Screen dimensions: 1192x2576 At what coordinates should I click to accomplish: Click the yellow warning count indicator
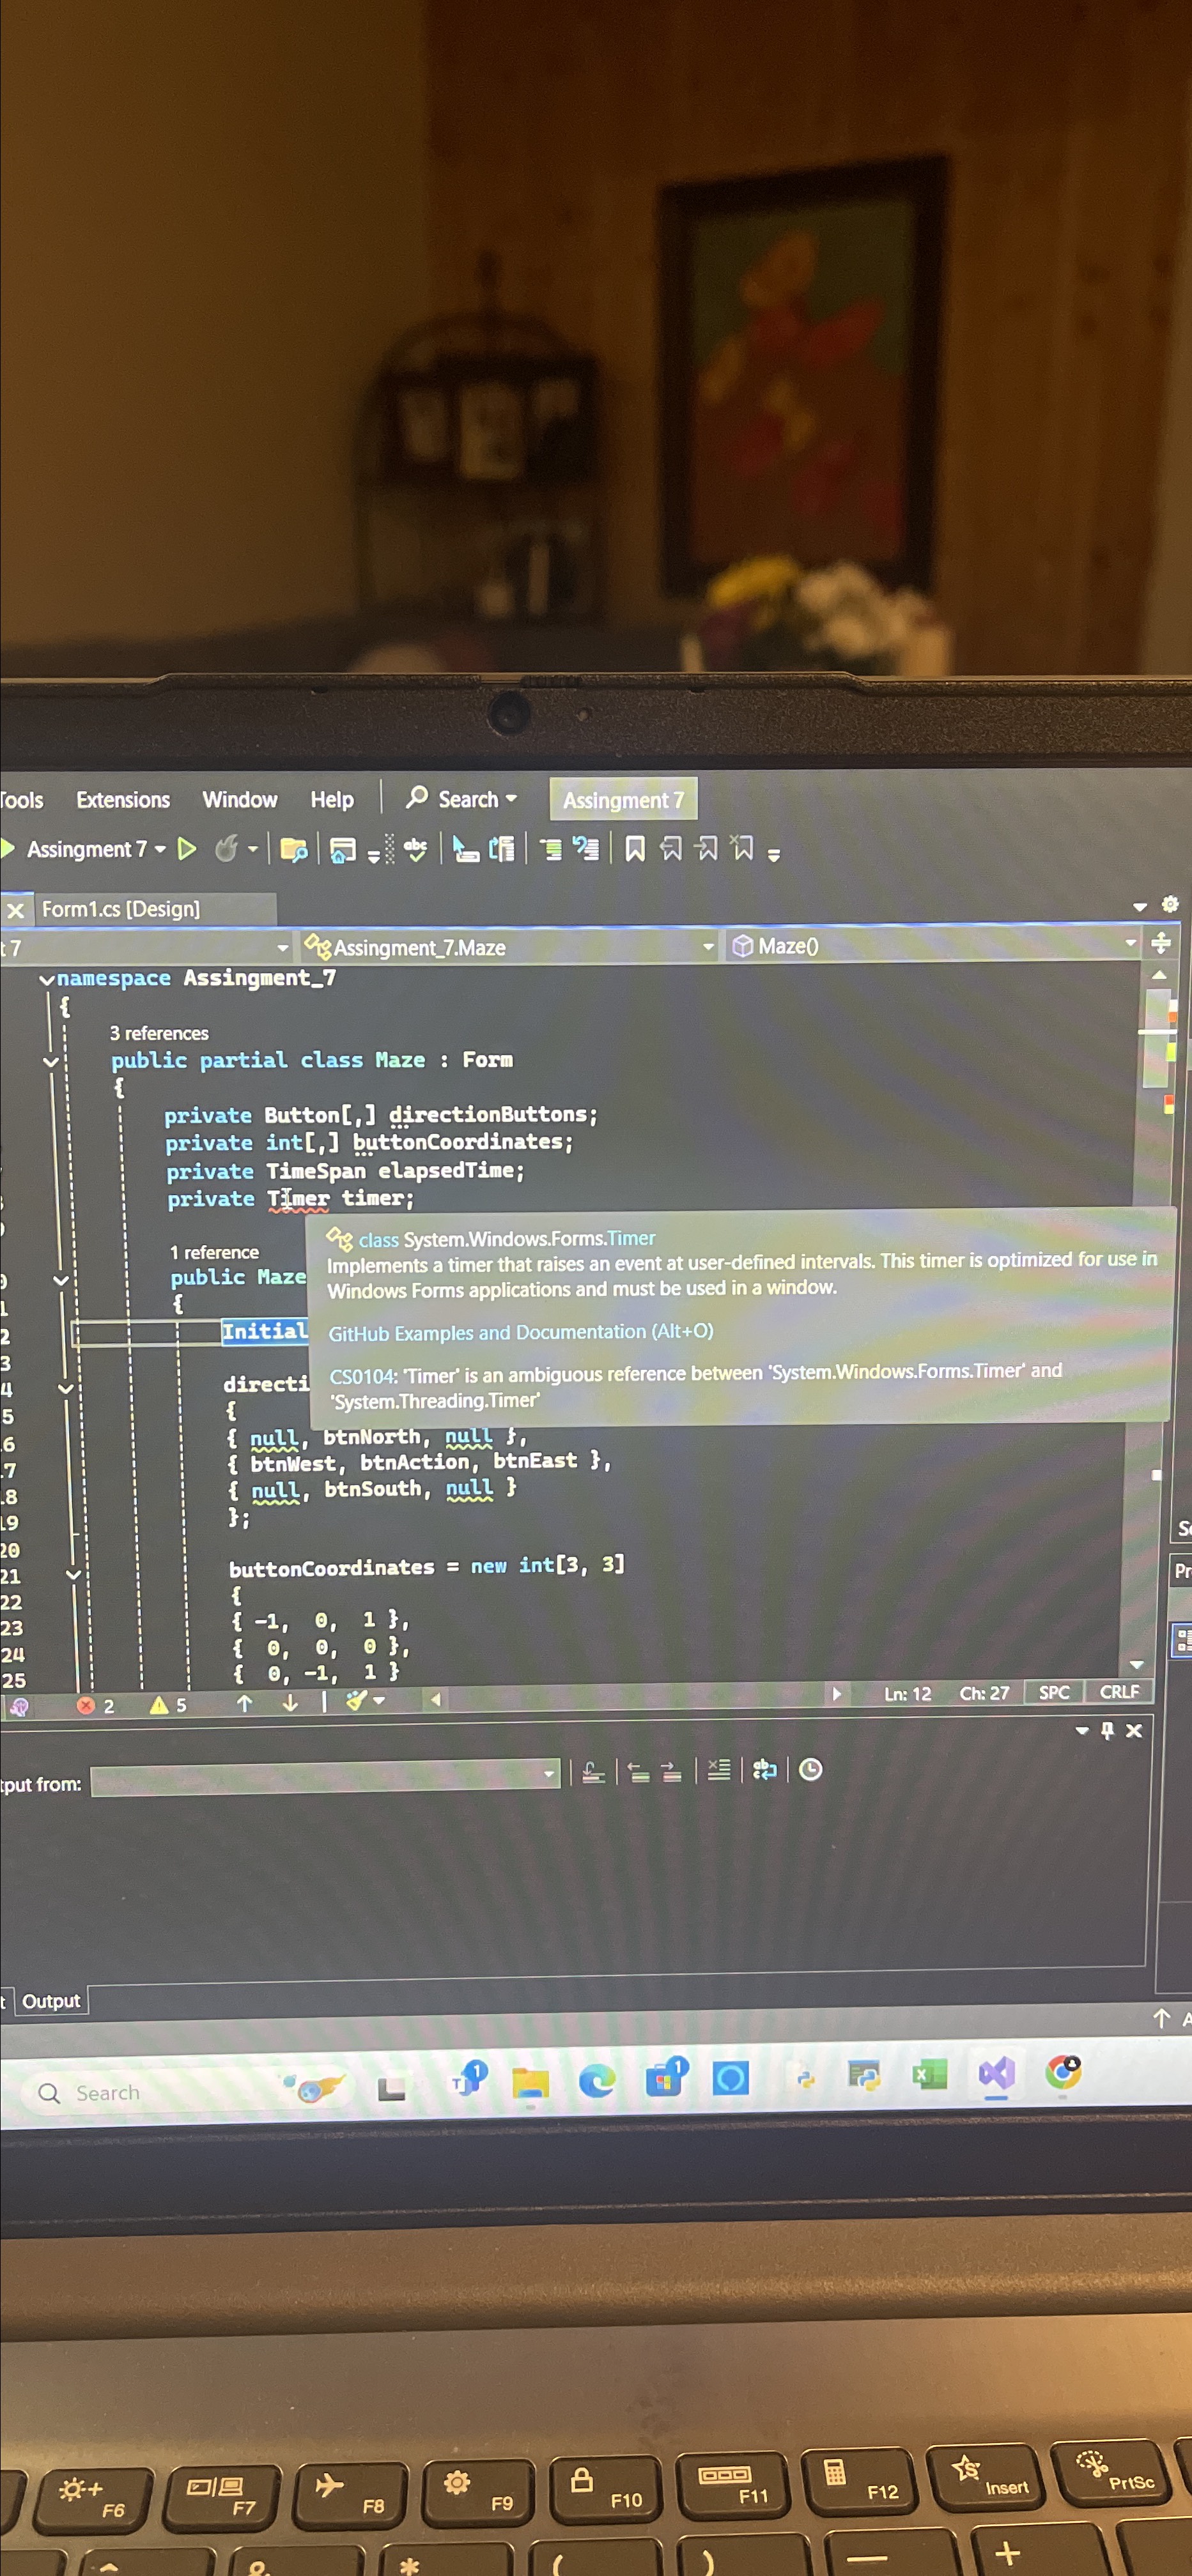point(168,1705)
